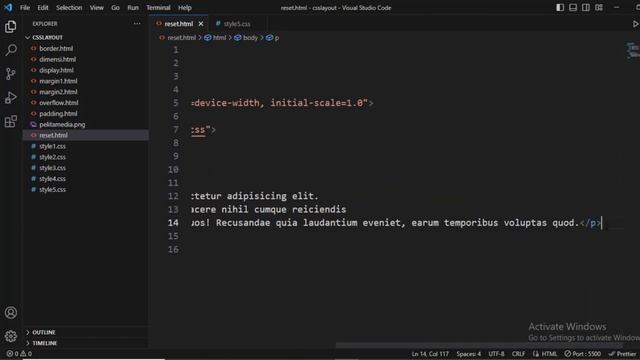Click the VS Code logo icon
640x360 pixels.
8,7
